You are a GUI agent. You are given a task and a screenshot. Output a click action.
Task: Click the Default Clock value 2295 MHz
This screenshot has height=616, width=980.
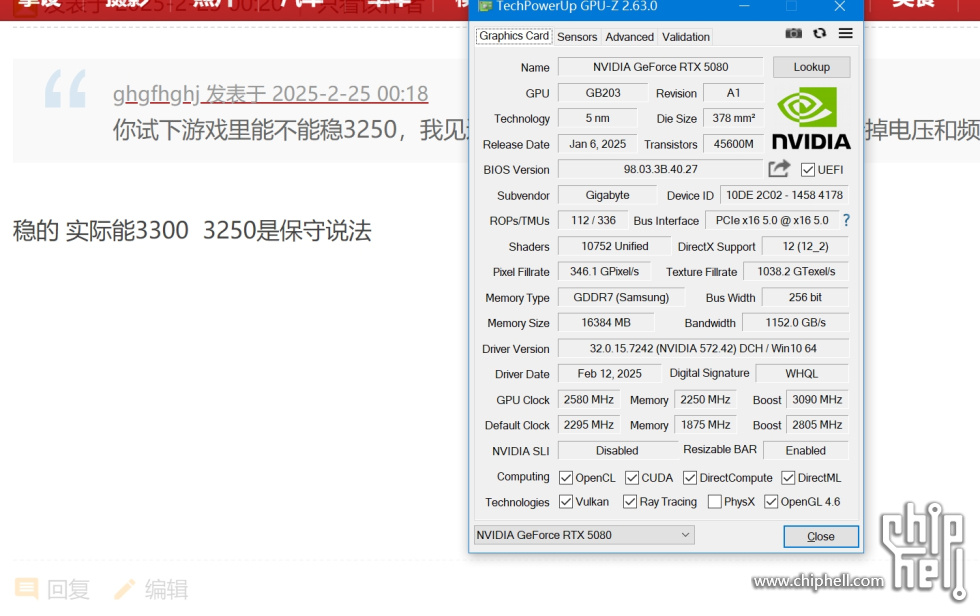click(588, 425)
